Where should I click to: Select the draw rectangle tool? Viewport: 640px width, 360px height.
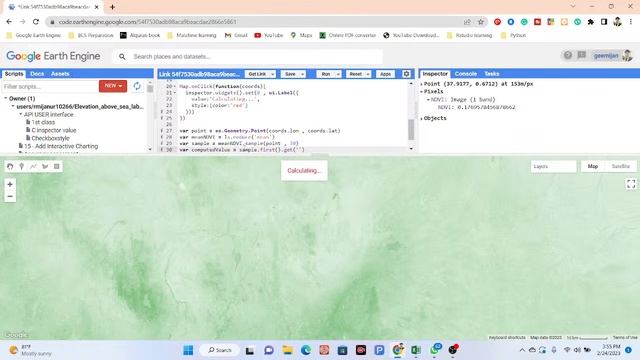[57, 167]
